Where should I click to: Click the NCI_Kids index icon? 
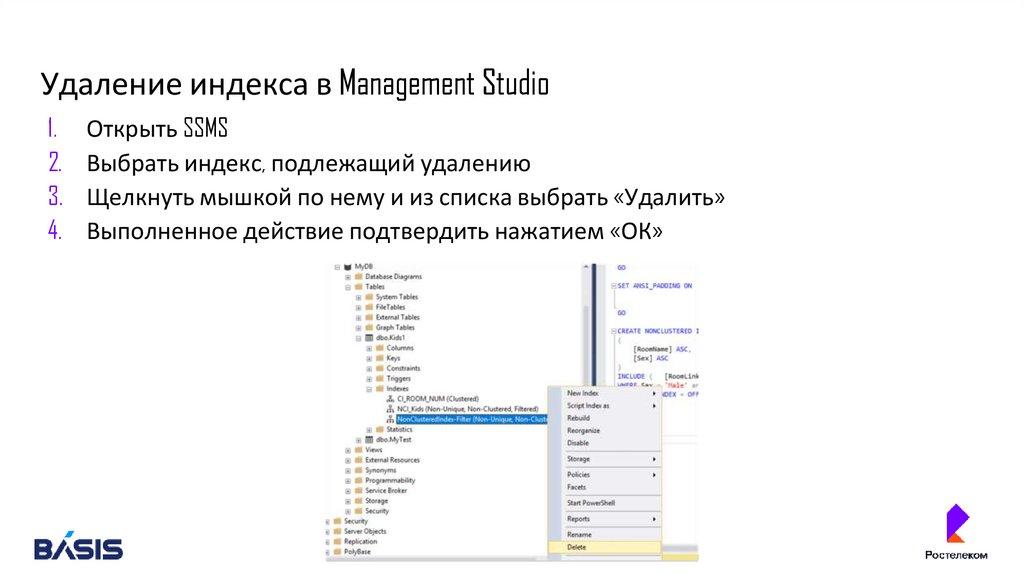click(x=390, y=409)
